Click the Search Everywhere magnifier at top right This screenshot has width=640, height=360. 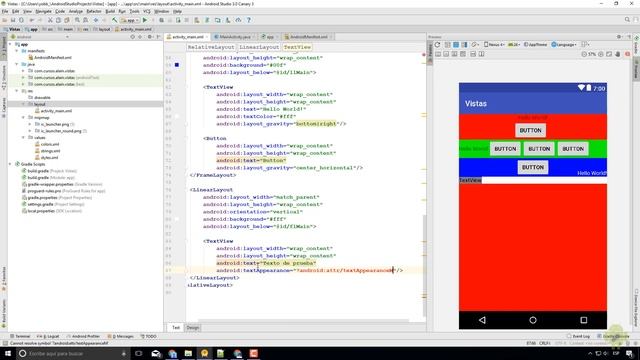pos(627,20)
